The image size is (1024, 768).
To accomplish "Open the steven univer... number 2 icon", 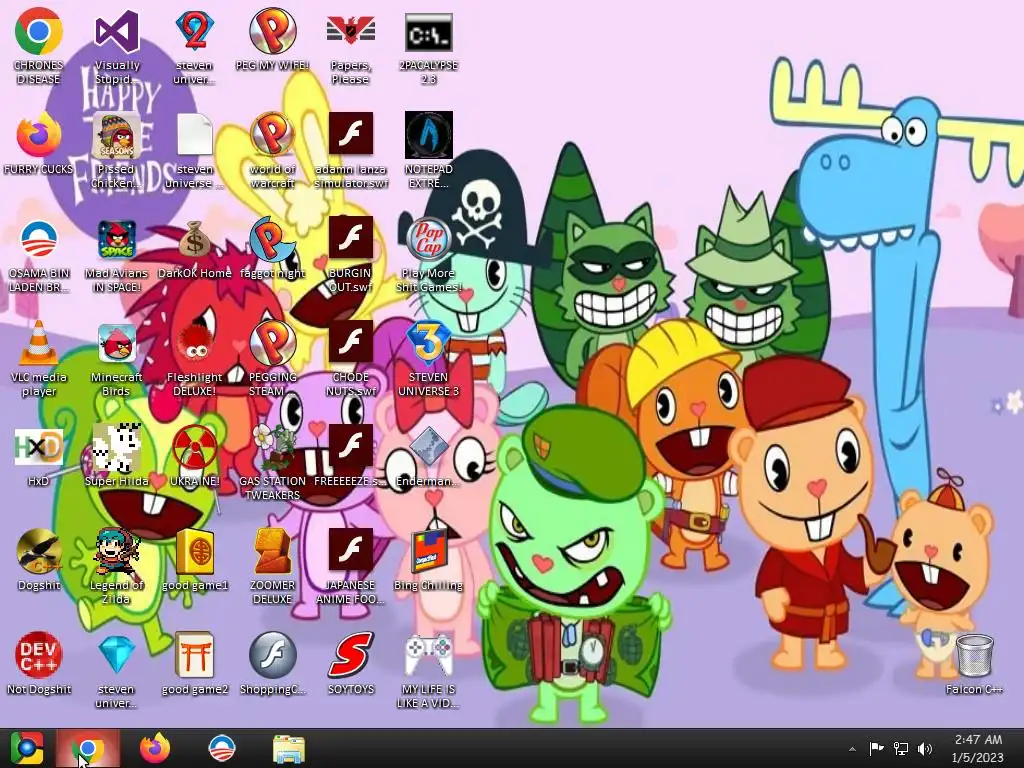I will (x=195, y=33).
